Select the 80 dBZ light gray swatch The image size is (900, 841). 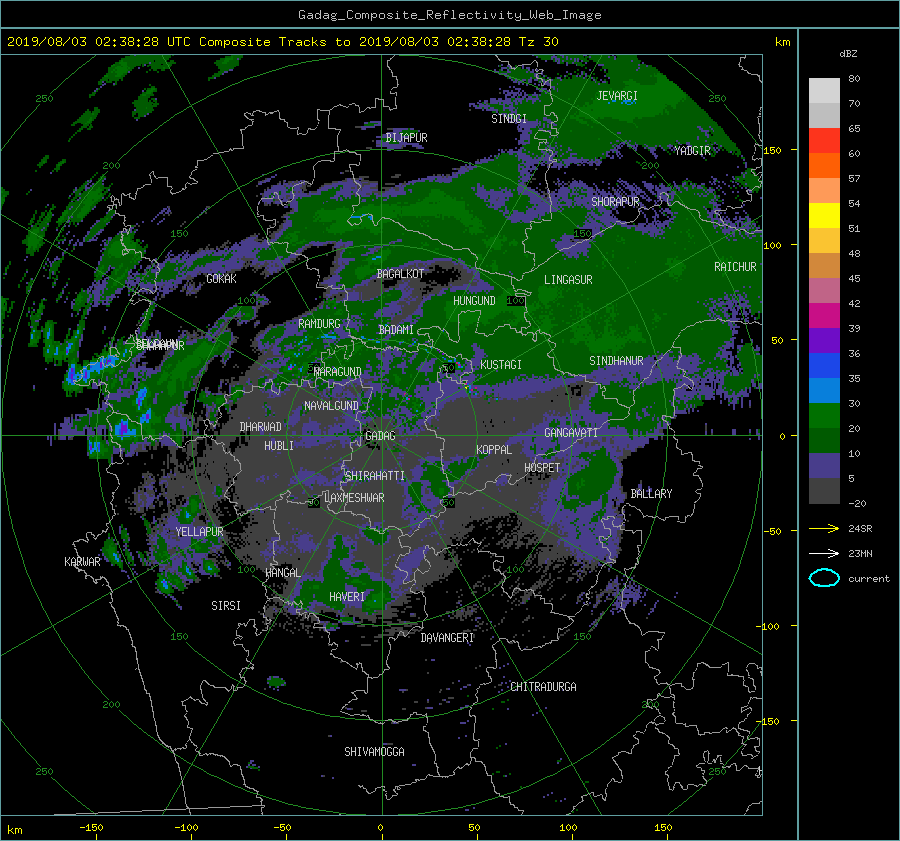pyautogui.click(x=824, y=90)
